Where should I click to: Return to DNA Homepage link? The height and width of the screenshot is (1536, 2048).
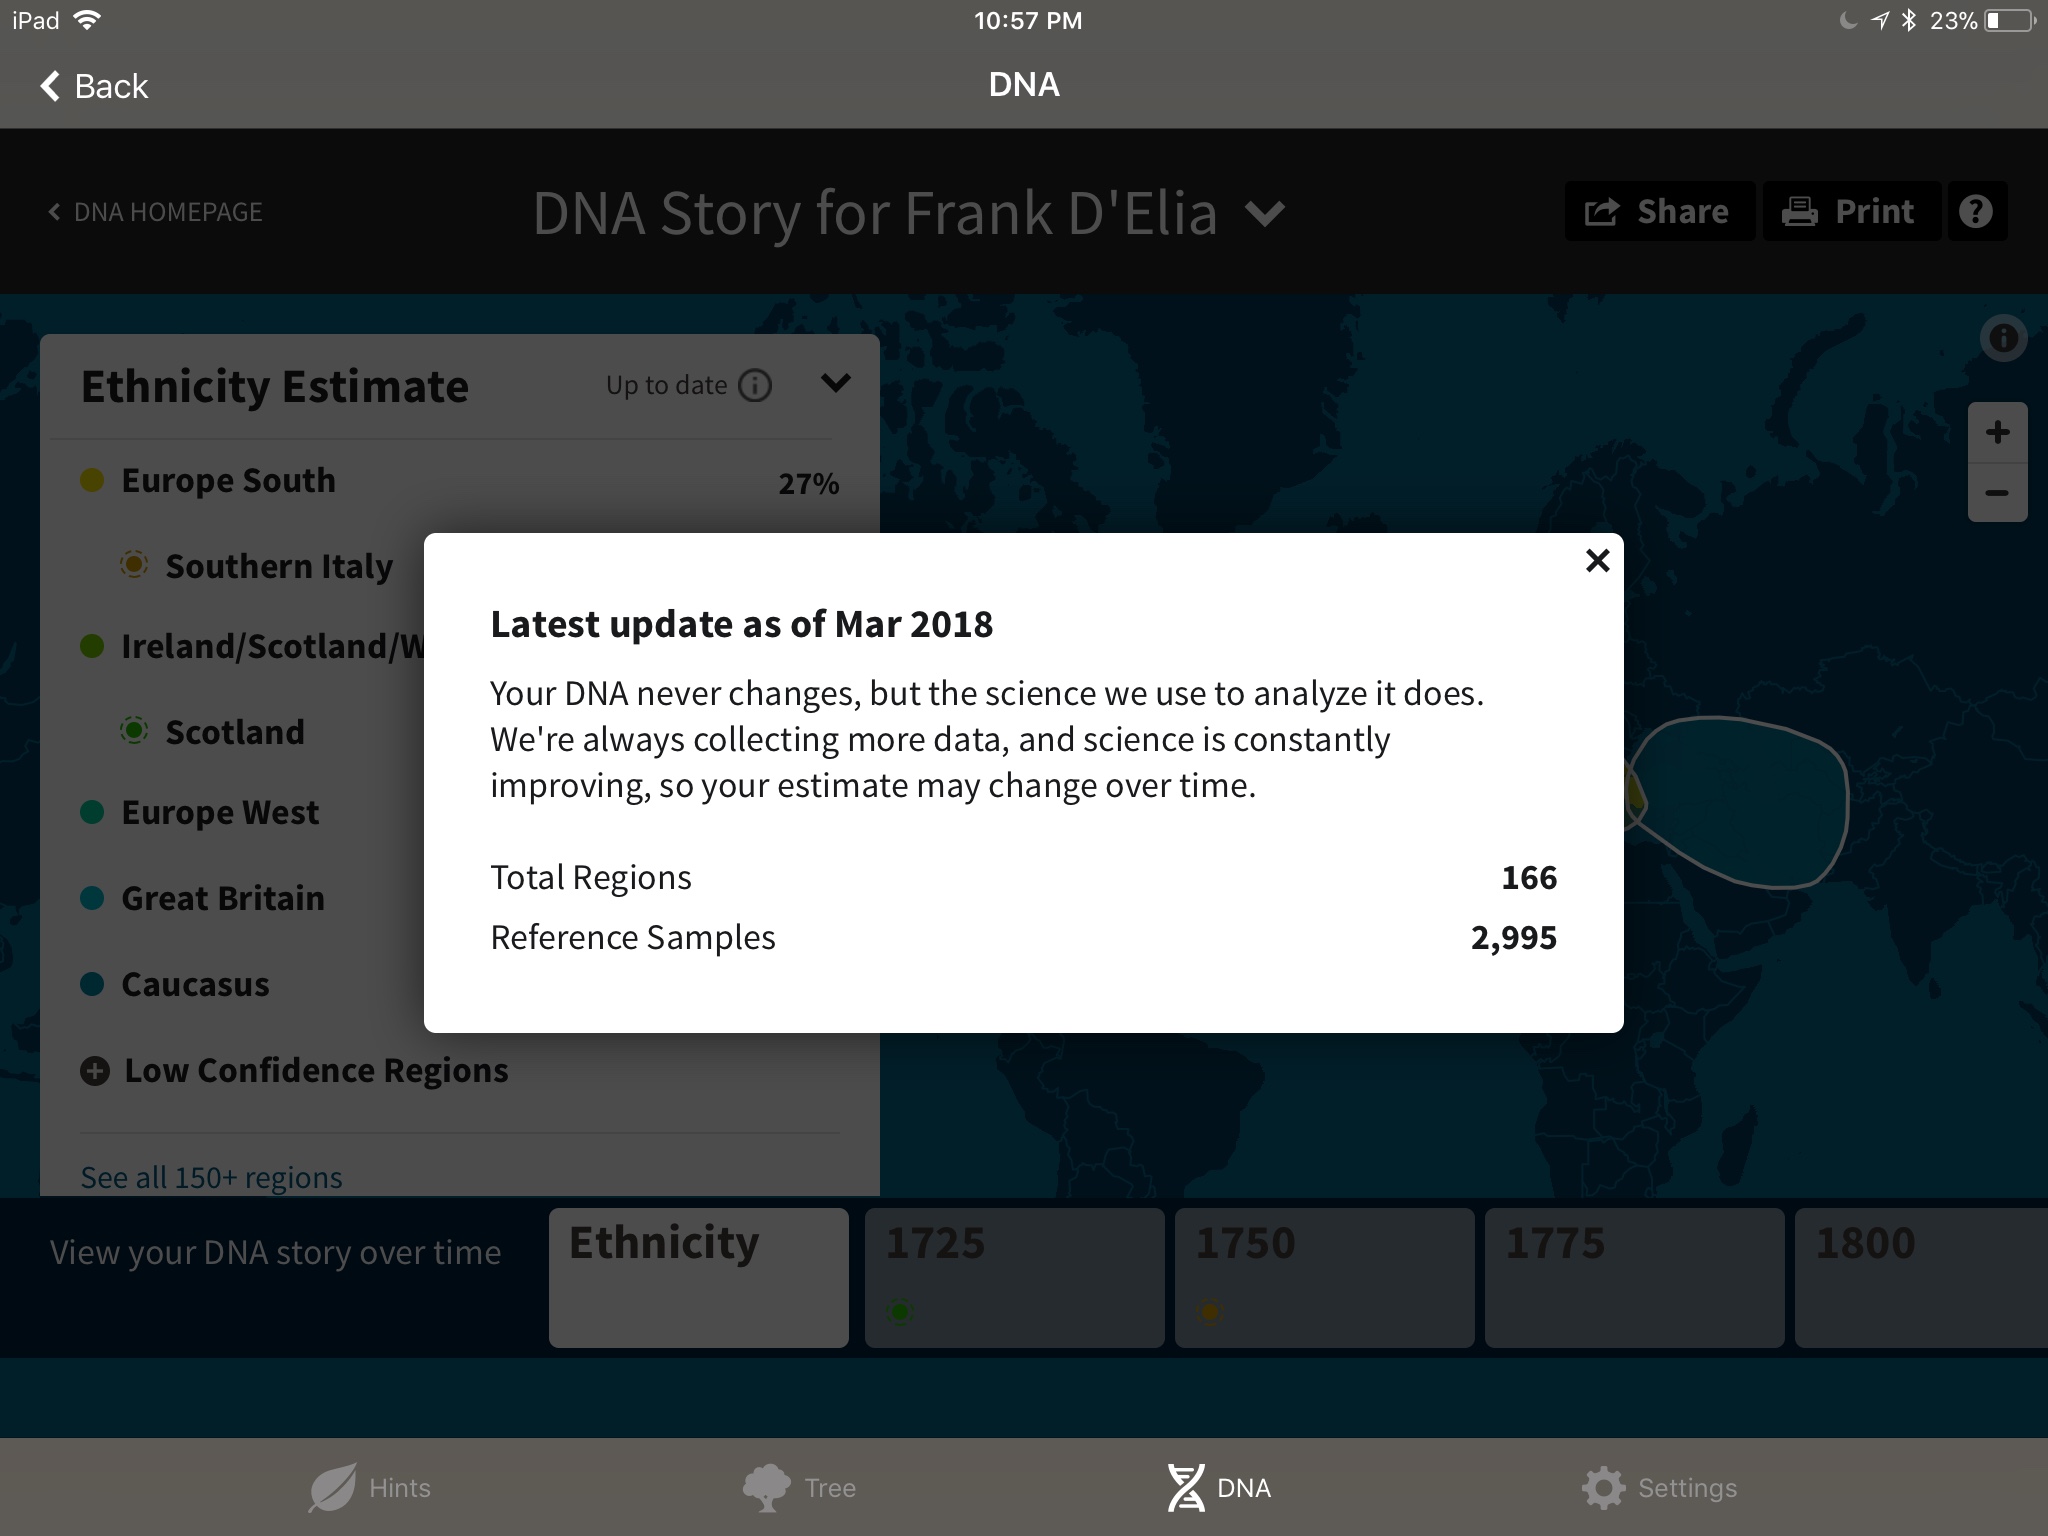[156, 212]
